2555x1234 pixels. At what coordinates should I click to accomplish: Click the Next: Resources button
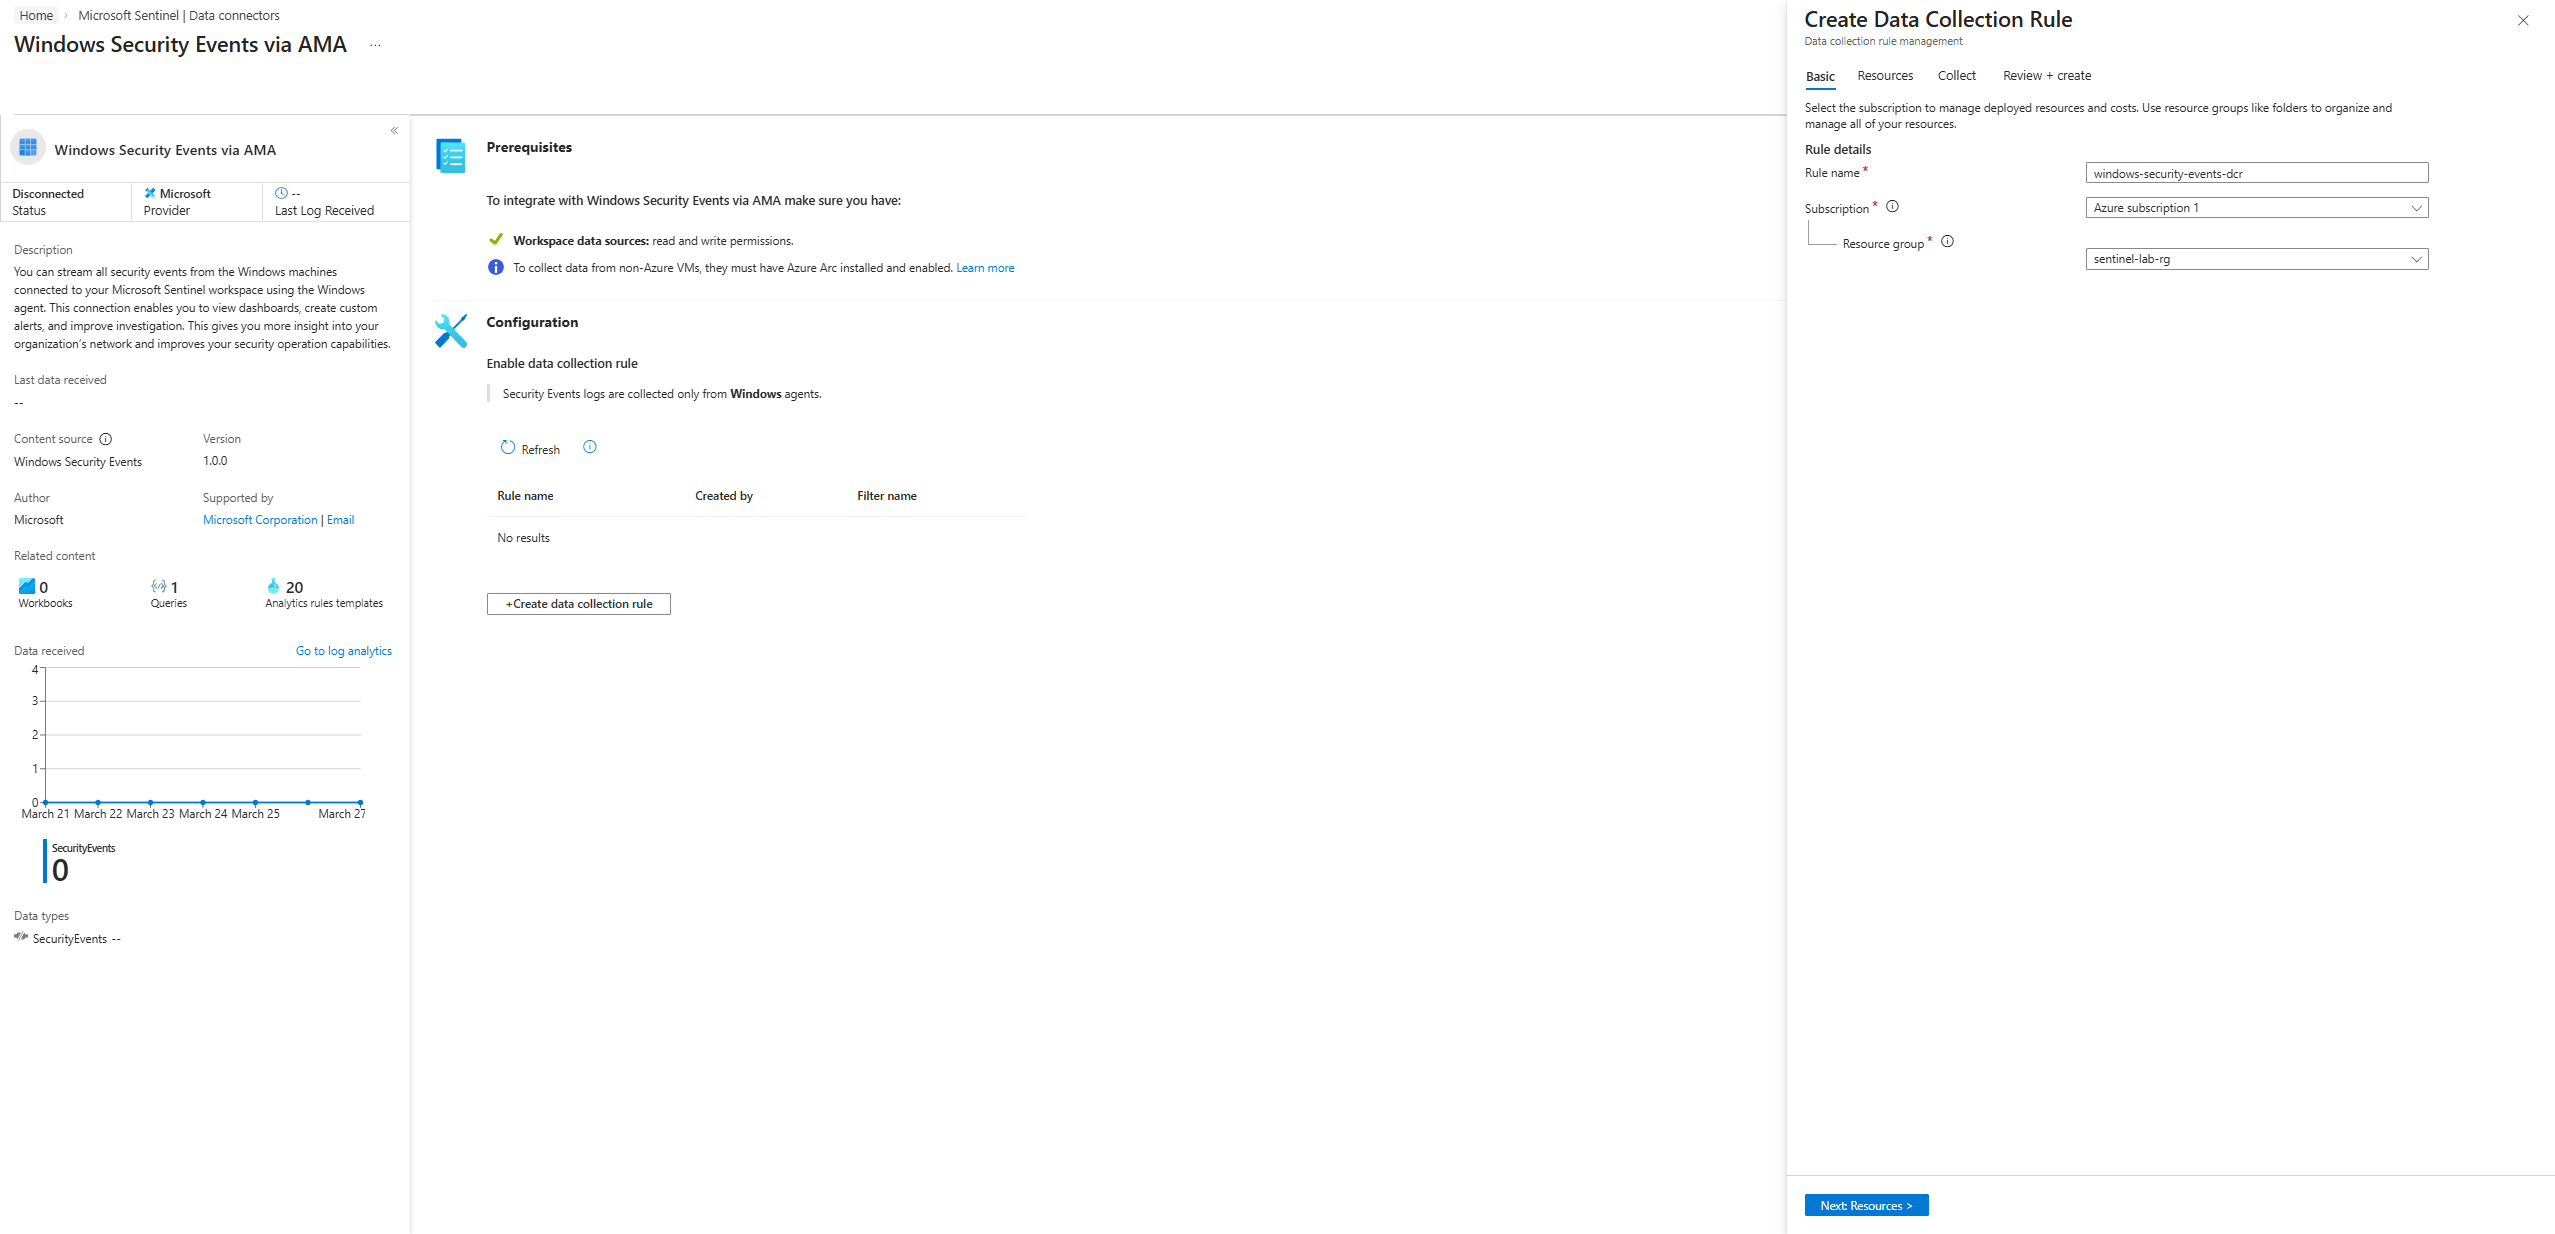[x=1865, y=1205]
